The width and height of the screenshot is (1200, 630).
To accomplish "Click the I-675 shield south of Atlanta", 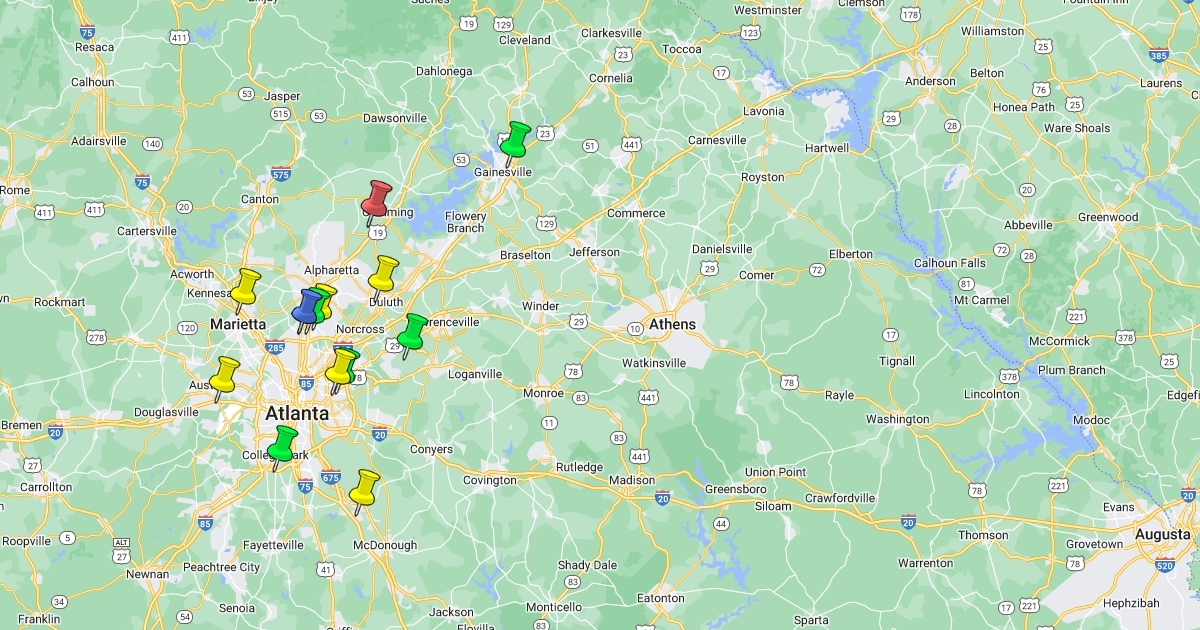I will [x=331, y=478].
